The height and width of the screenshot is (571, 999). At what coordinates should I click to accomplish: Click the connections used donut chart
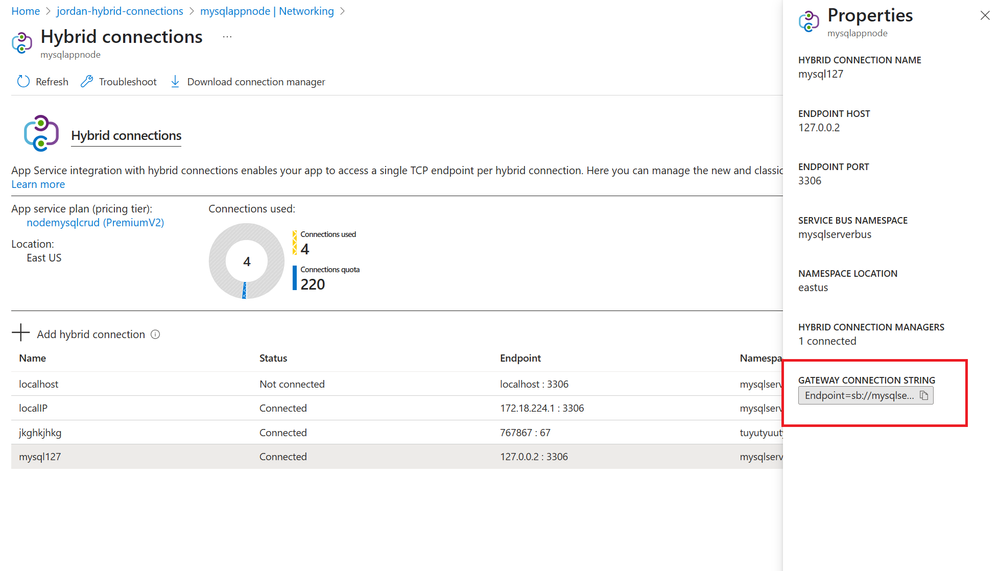pyautogui.click(x=247, y=261)
